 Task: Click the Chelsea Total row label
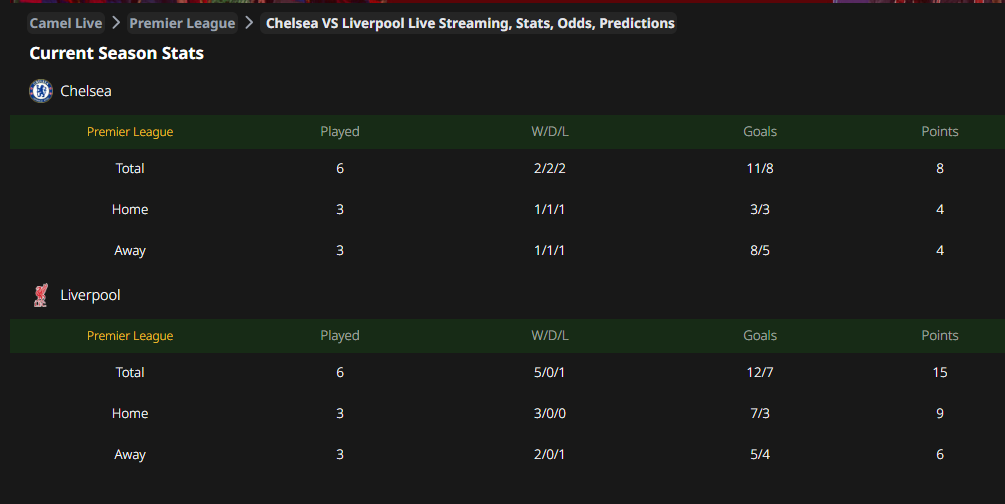(130, 168)
